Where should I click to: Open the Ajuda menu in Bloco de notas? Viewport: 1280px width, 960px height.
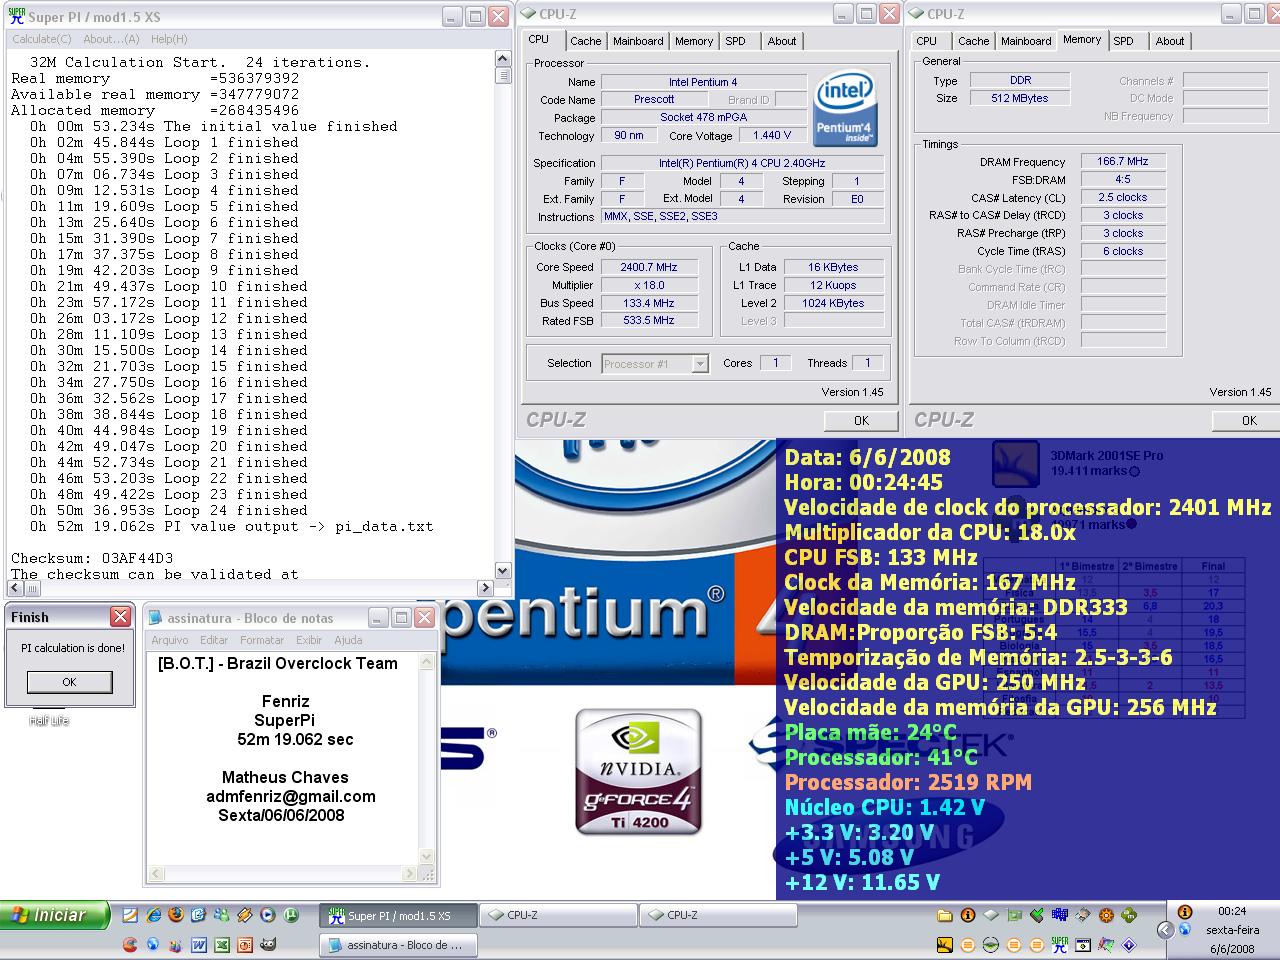pos(348,640)
